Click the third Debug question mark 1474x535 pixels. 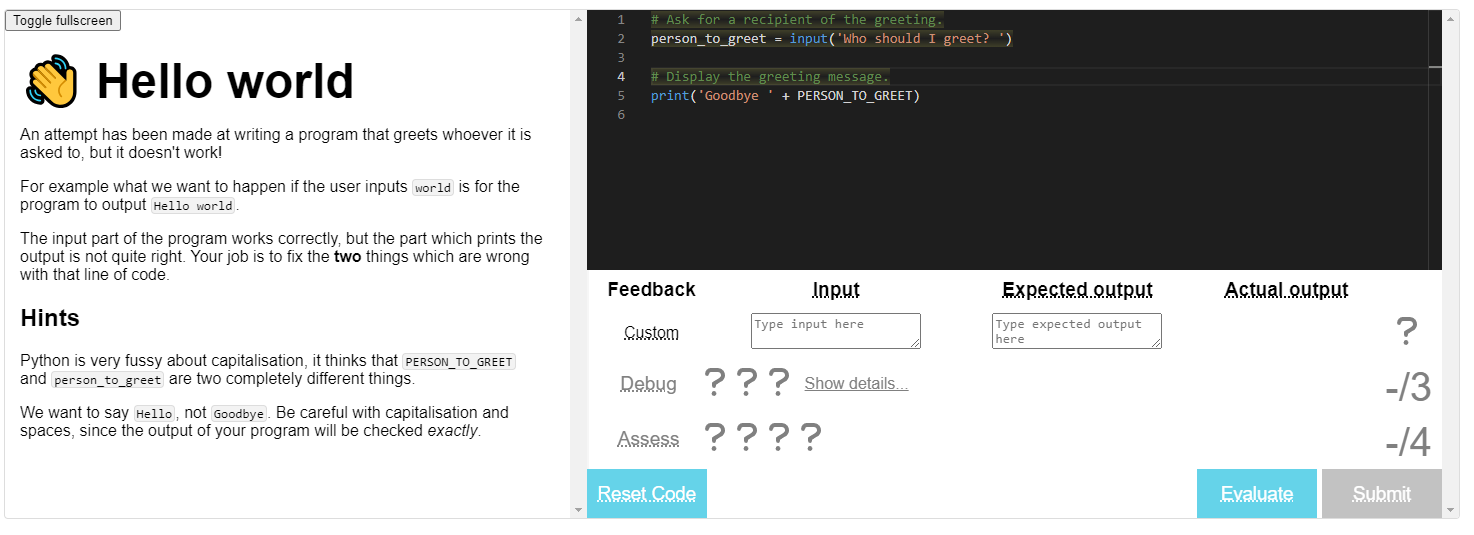pyautogui.click(x=779, y=382)
